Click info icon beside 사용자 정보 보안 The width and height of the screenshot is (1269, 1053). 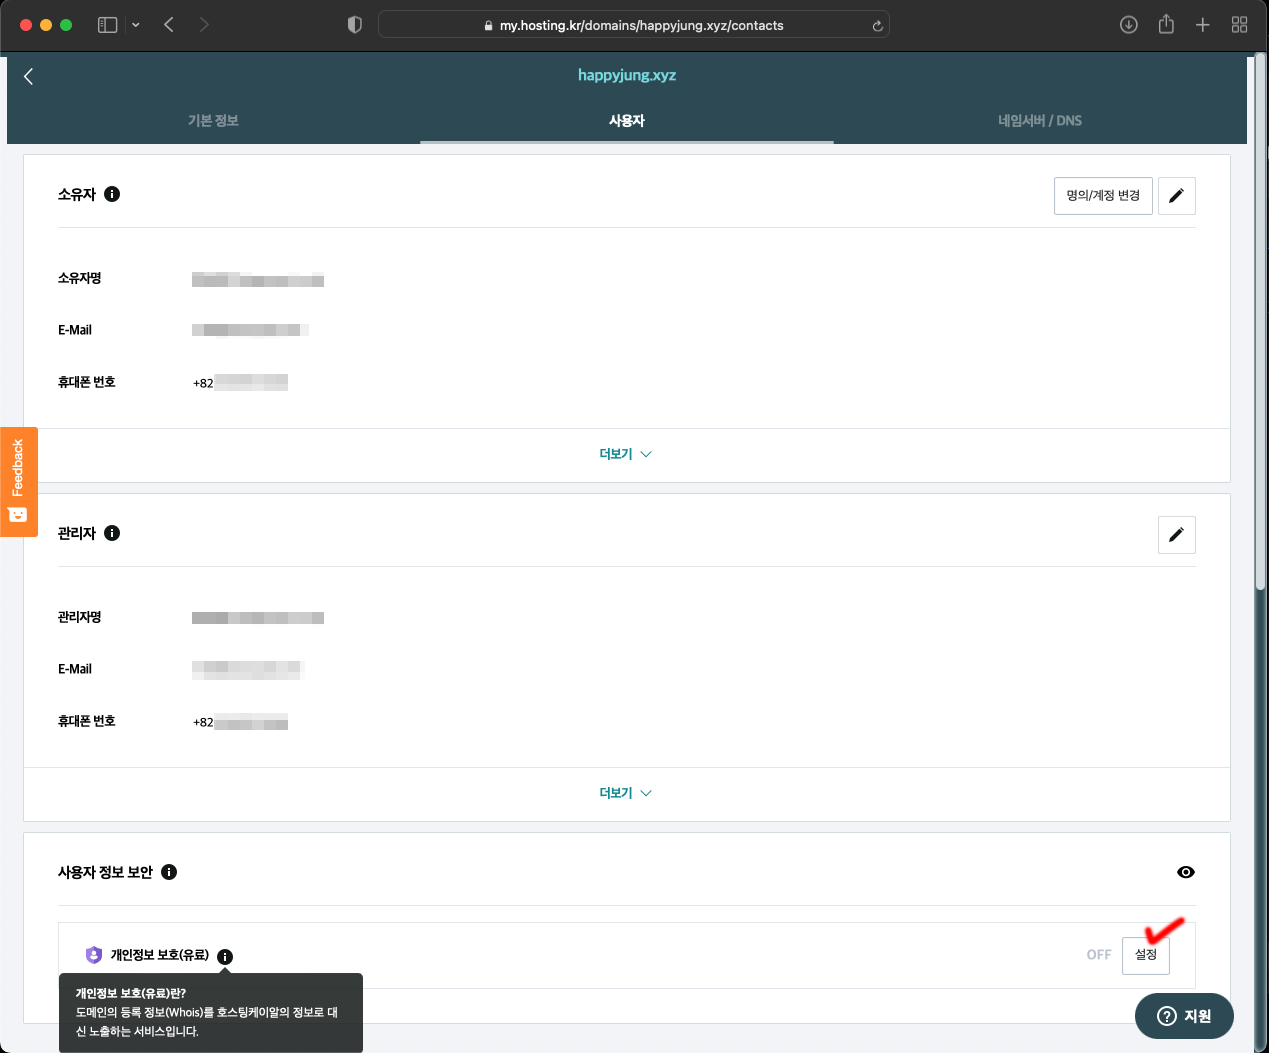169,872
